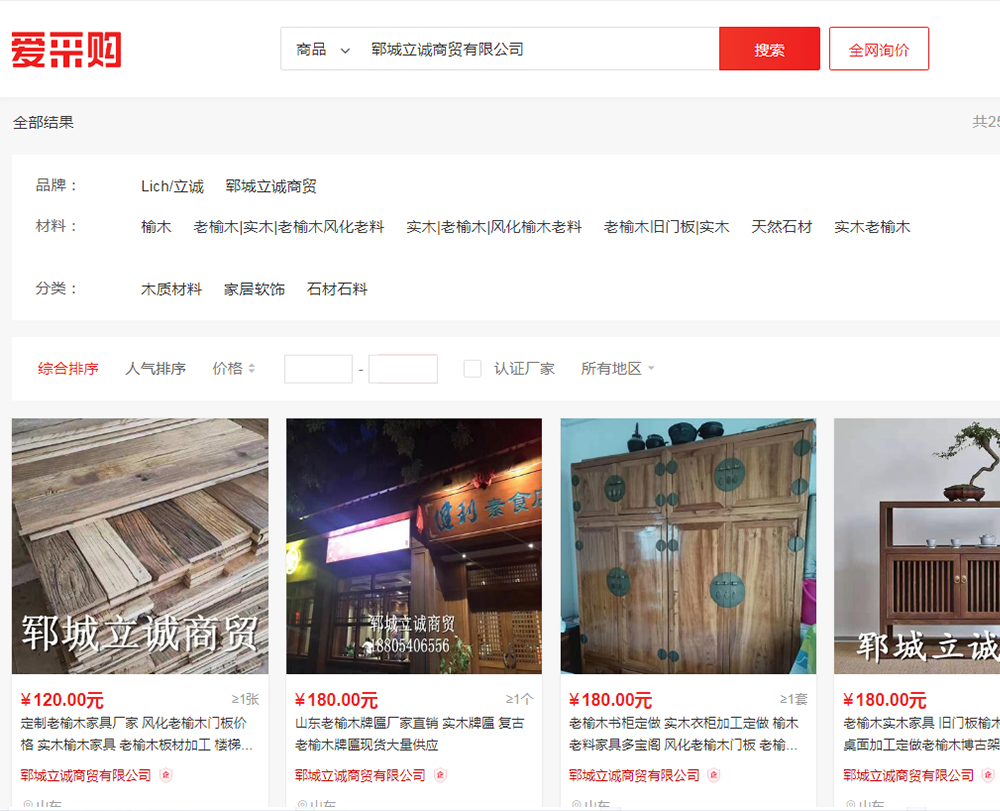
Task: Select material 实木|老榆木|风化榆木老料
Action: pos(494,226)
